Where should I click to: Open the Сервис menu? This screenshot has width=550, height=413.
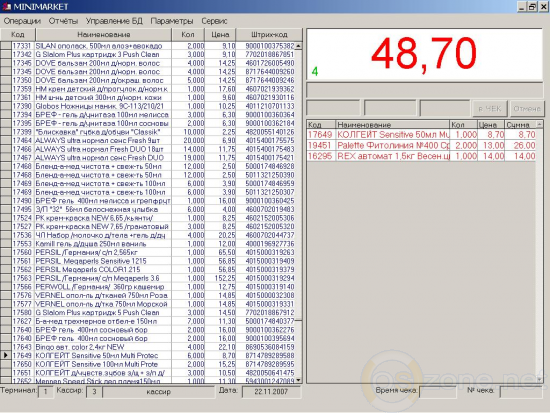(x=214, y=21)
